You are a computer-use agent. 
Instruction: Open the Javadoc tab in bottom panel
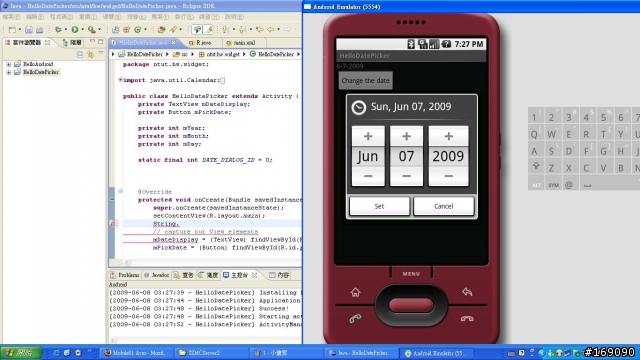pos(157,276)
